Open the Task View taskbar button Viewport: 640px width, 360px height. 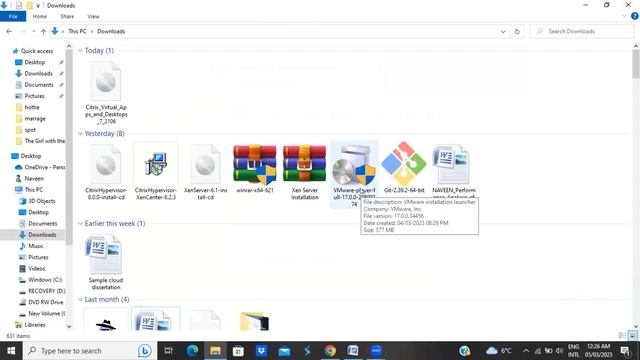tap(169, 351)
